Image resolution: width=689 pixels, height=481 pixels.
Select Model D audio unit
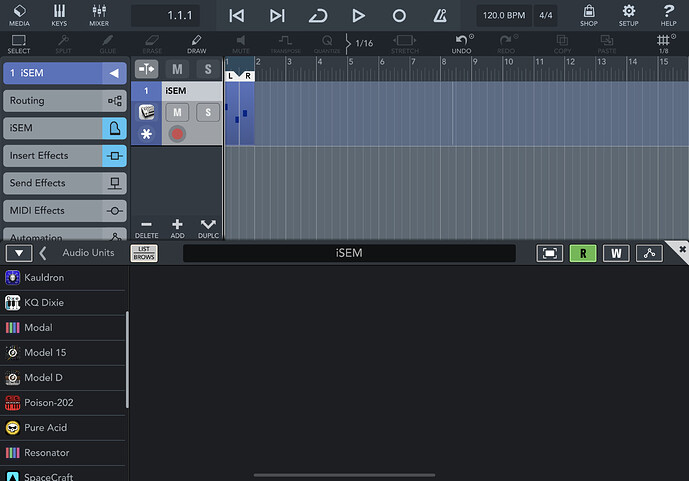coord(64,378)
